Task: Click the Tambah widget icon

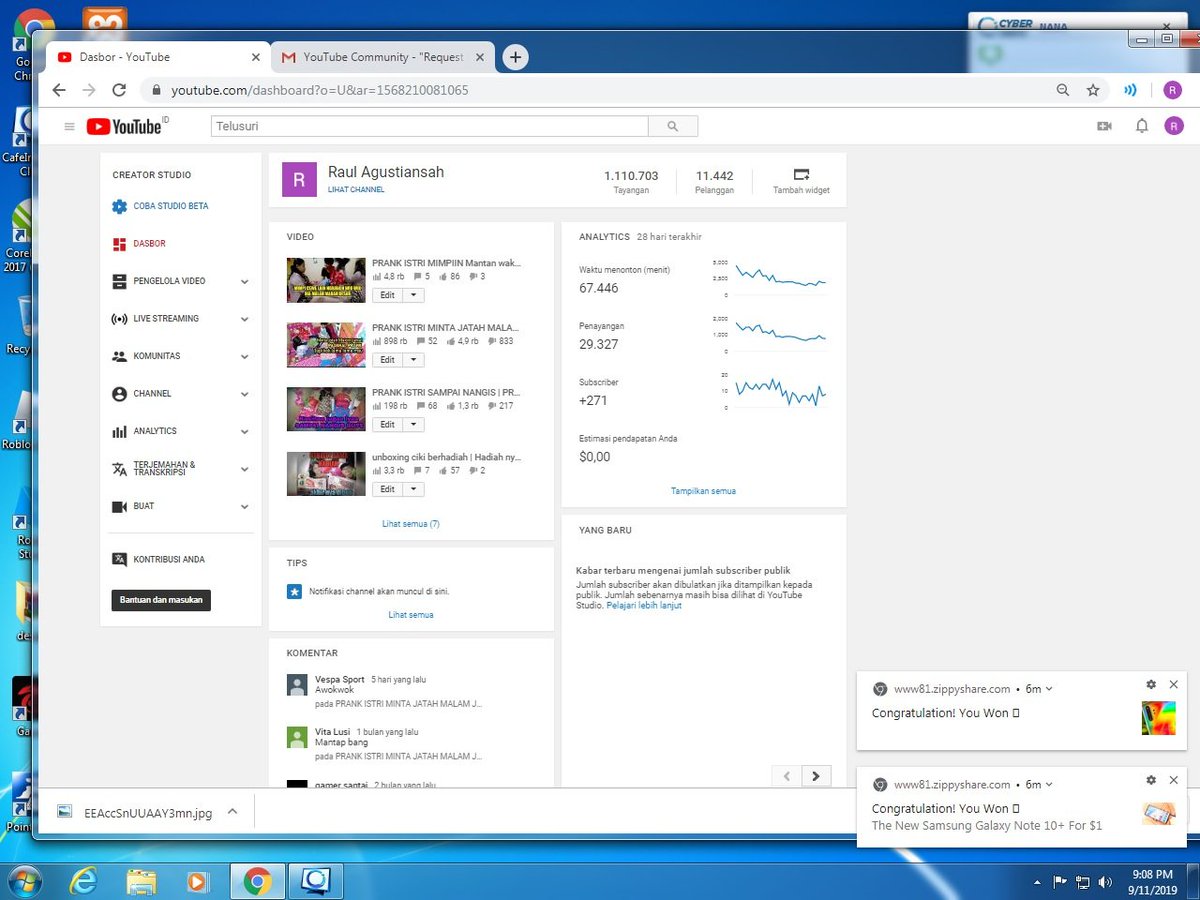Action: pyautogui.click(x=801, y=174)
